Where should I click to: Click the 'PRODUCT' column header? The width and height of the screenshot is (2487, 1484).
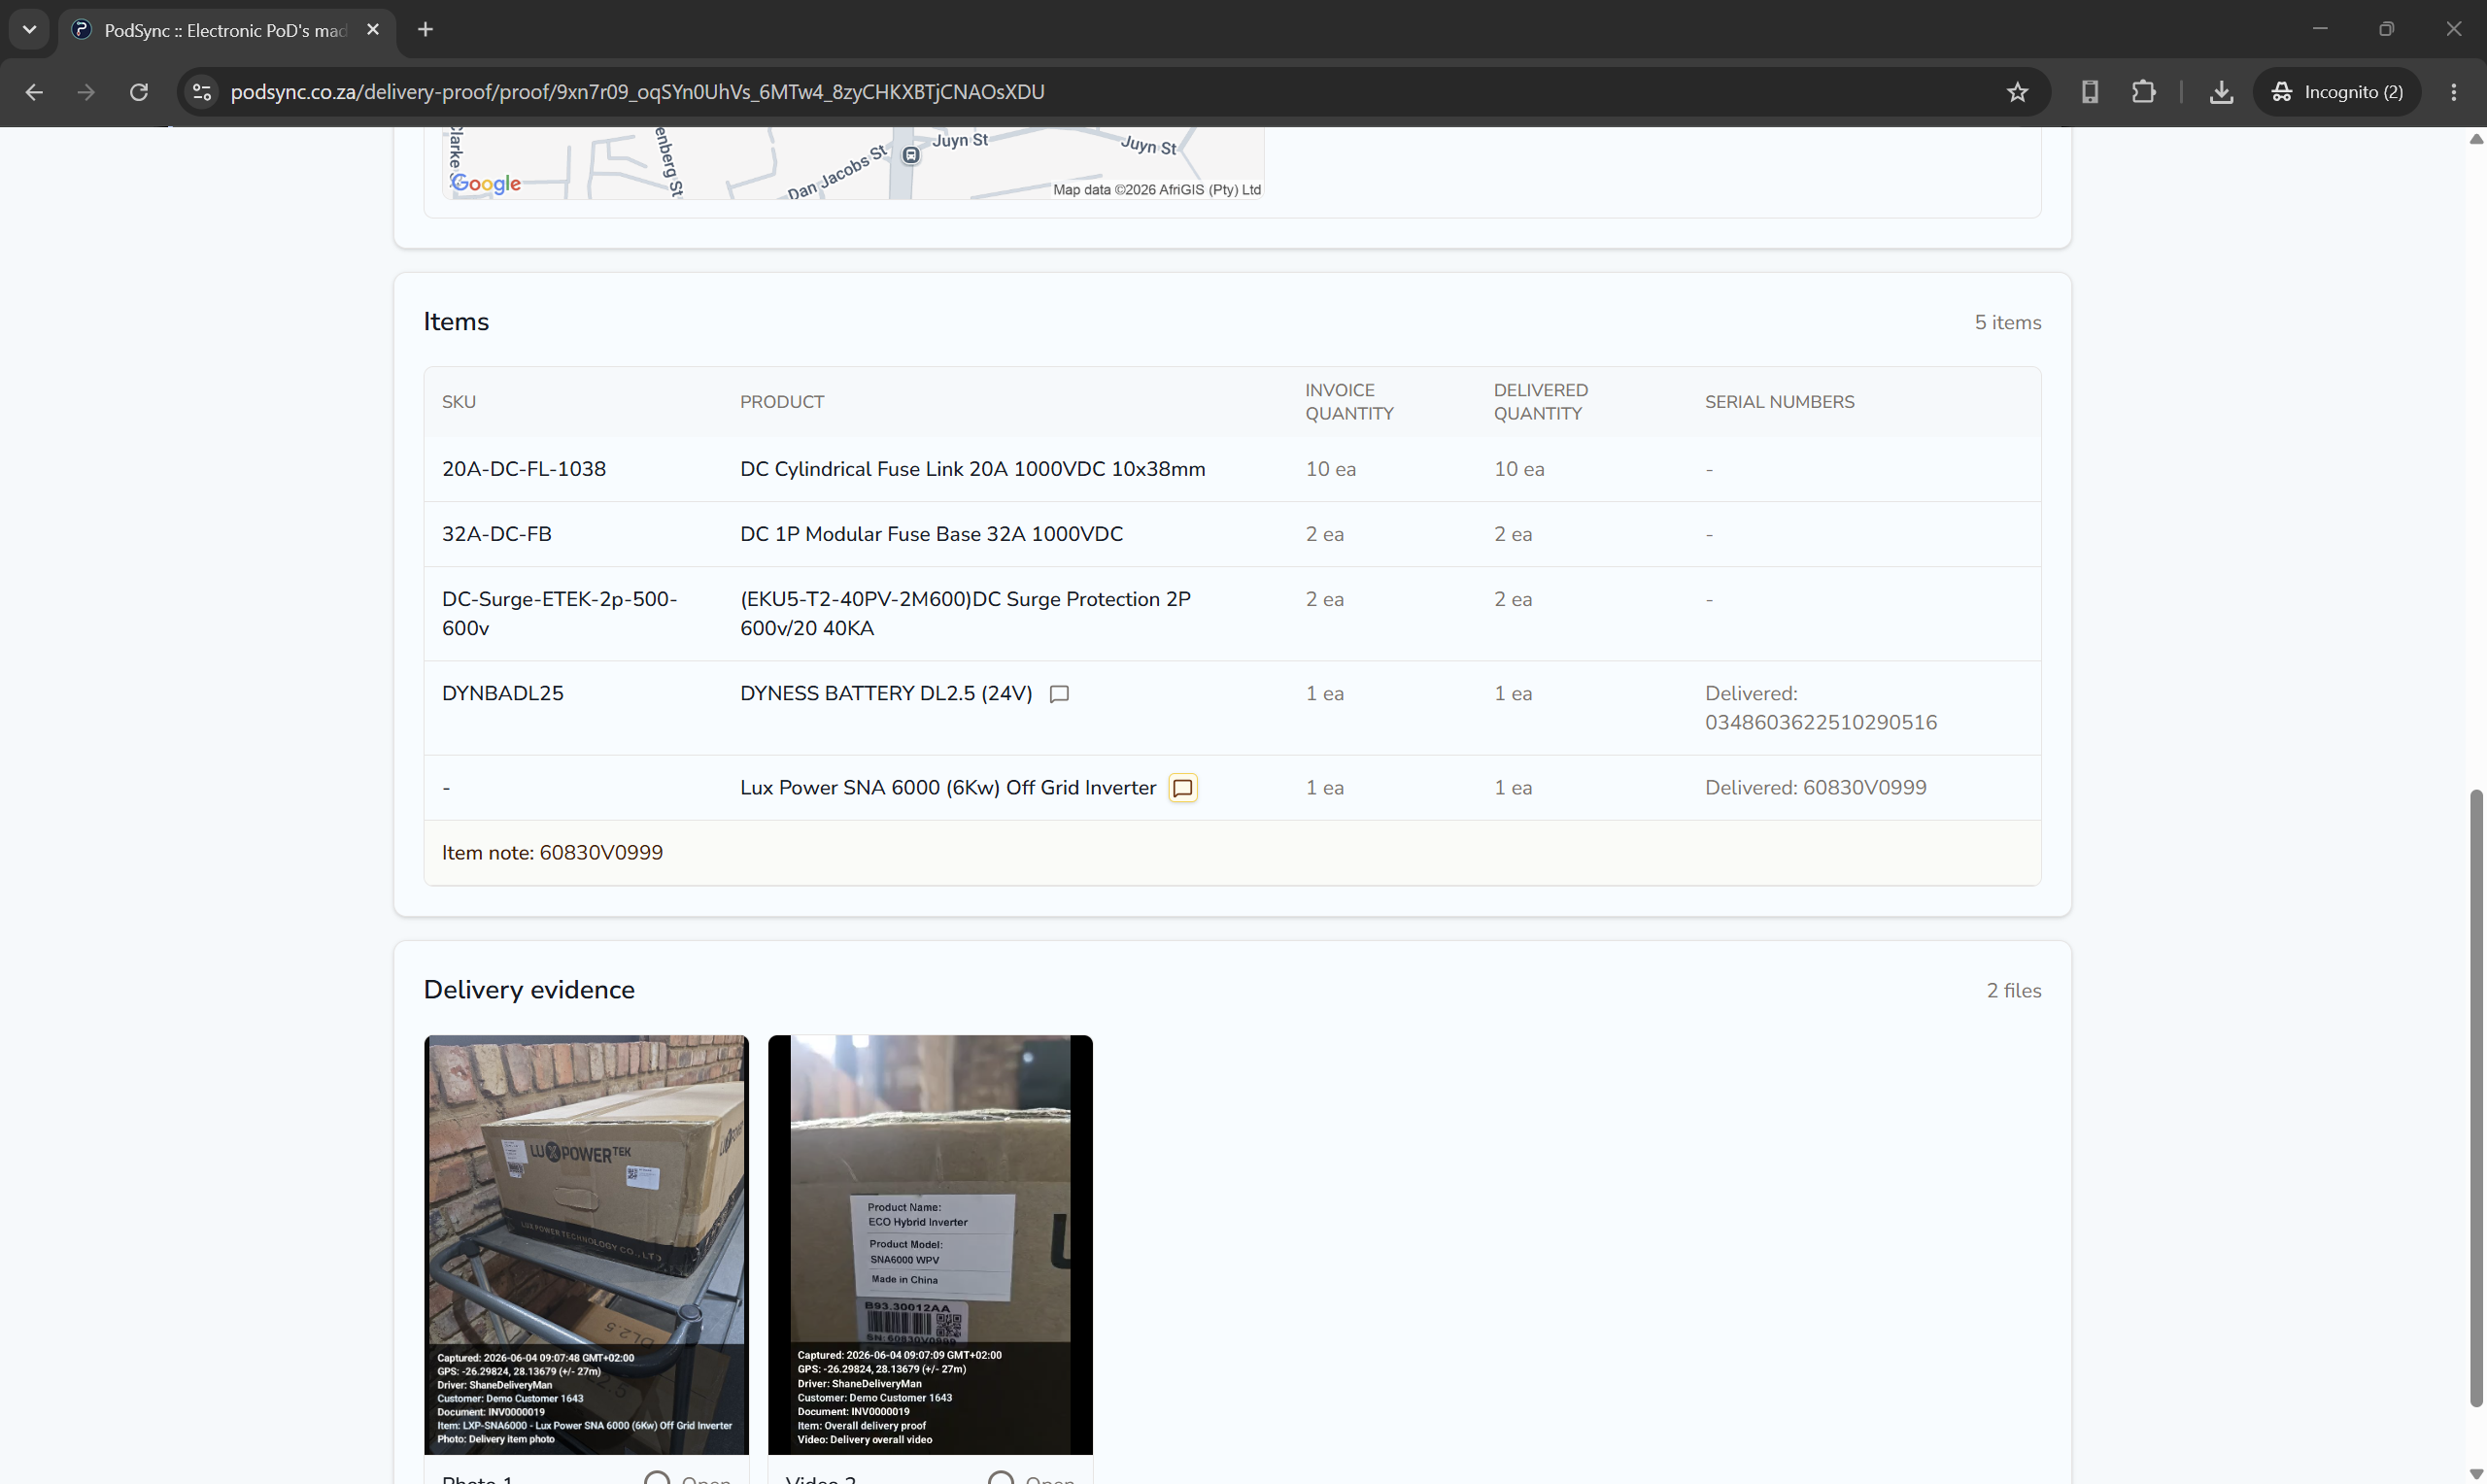[781, 402]
